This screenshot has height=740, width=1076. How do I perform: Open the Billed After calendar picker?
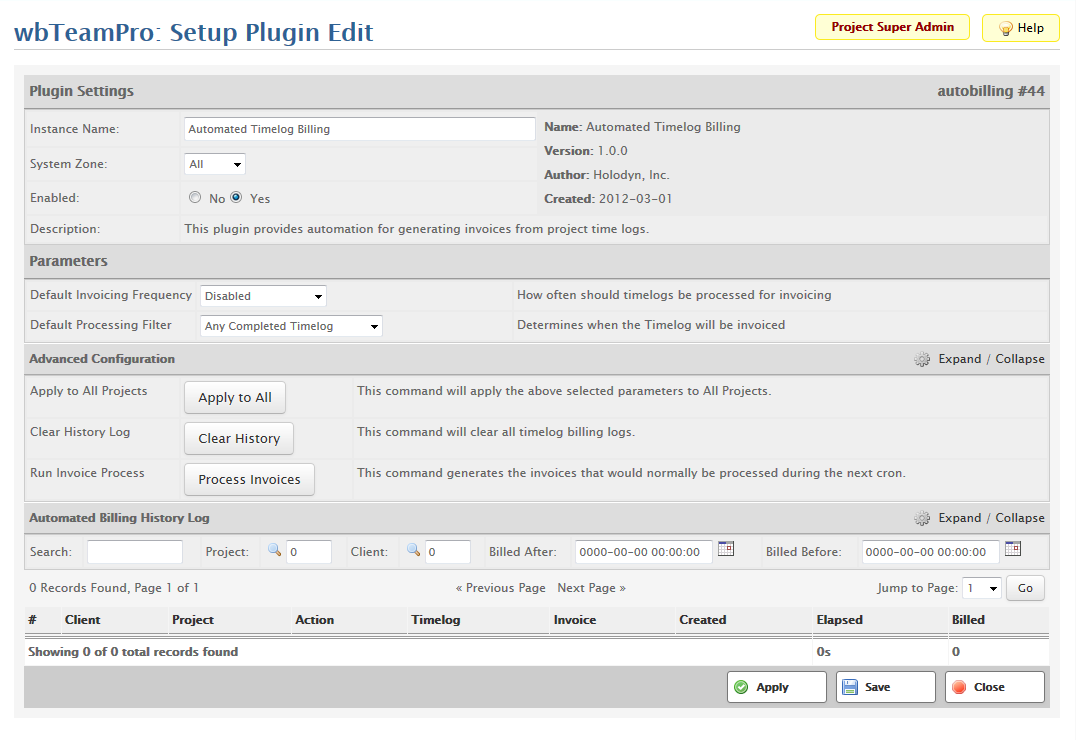point(726,549)
